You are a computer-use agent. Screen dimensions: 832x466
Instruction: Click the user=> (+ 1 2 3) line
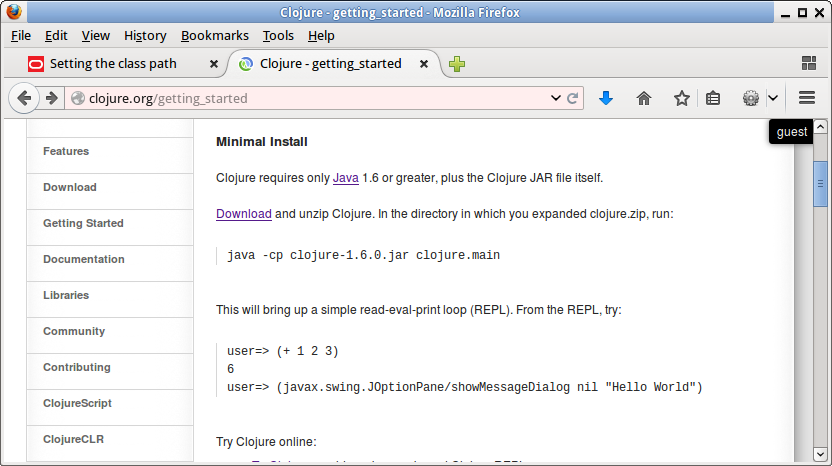282,351
